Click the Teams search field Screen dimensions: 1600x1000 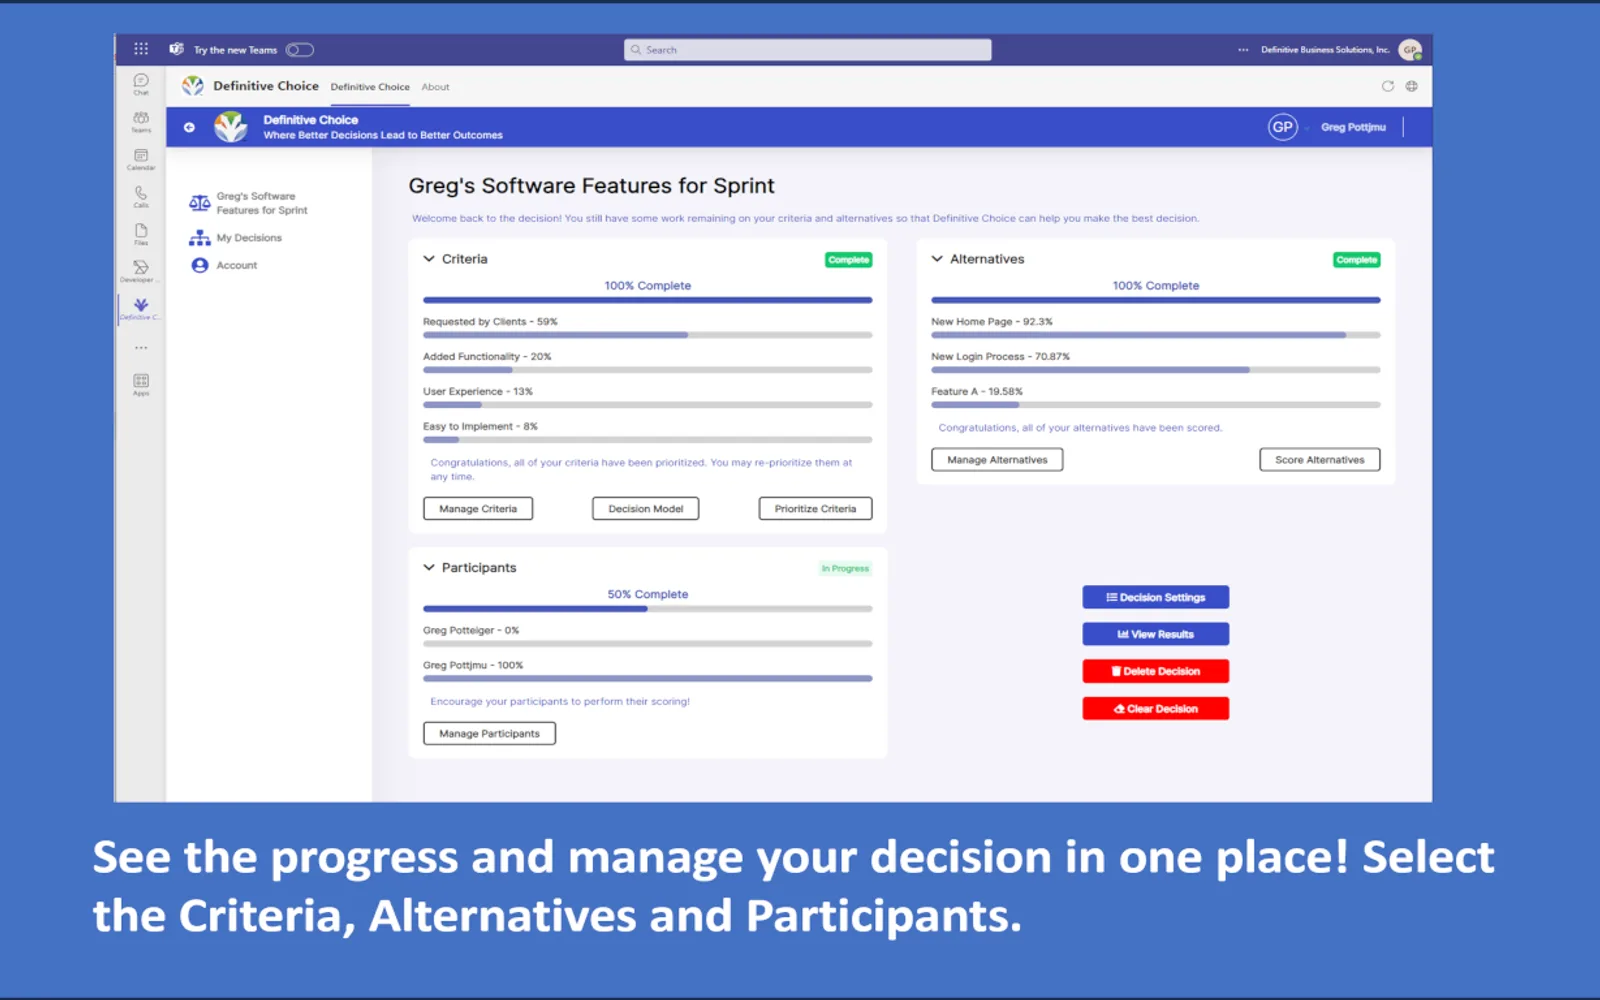tap(807, 50)
